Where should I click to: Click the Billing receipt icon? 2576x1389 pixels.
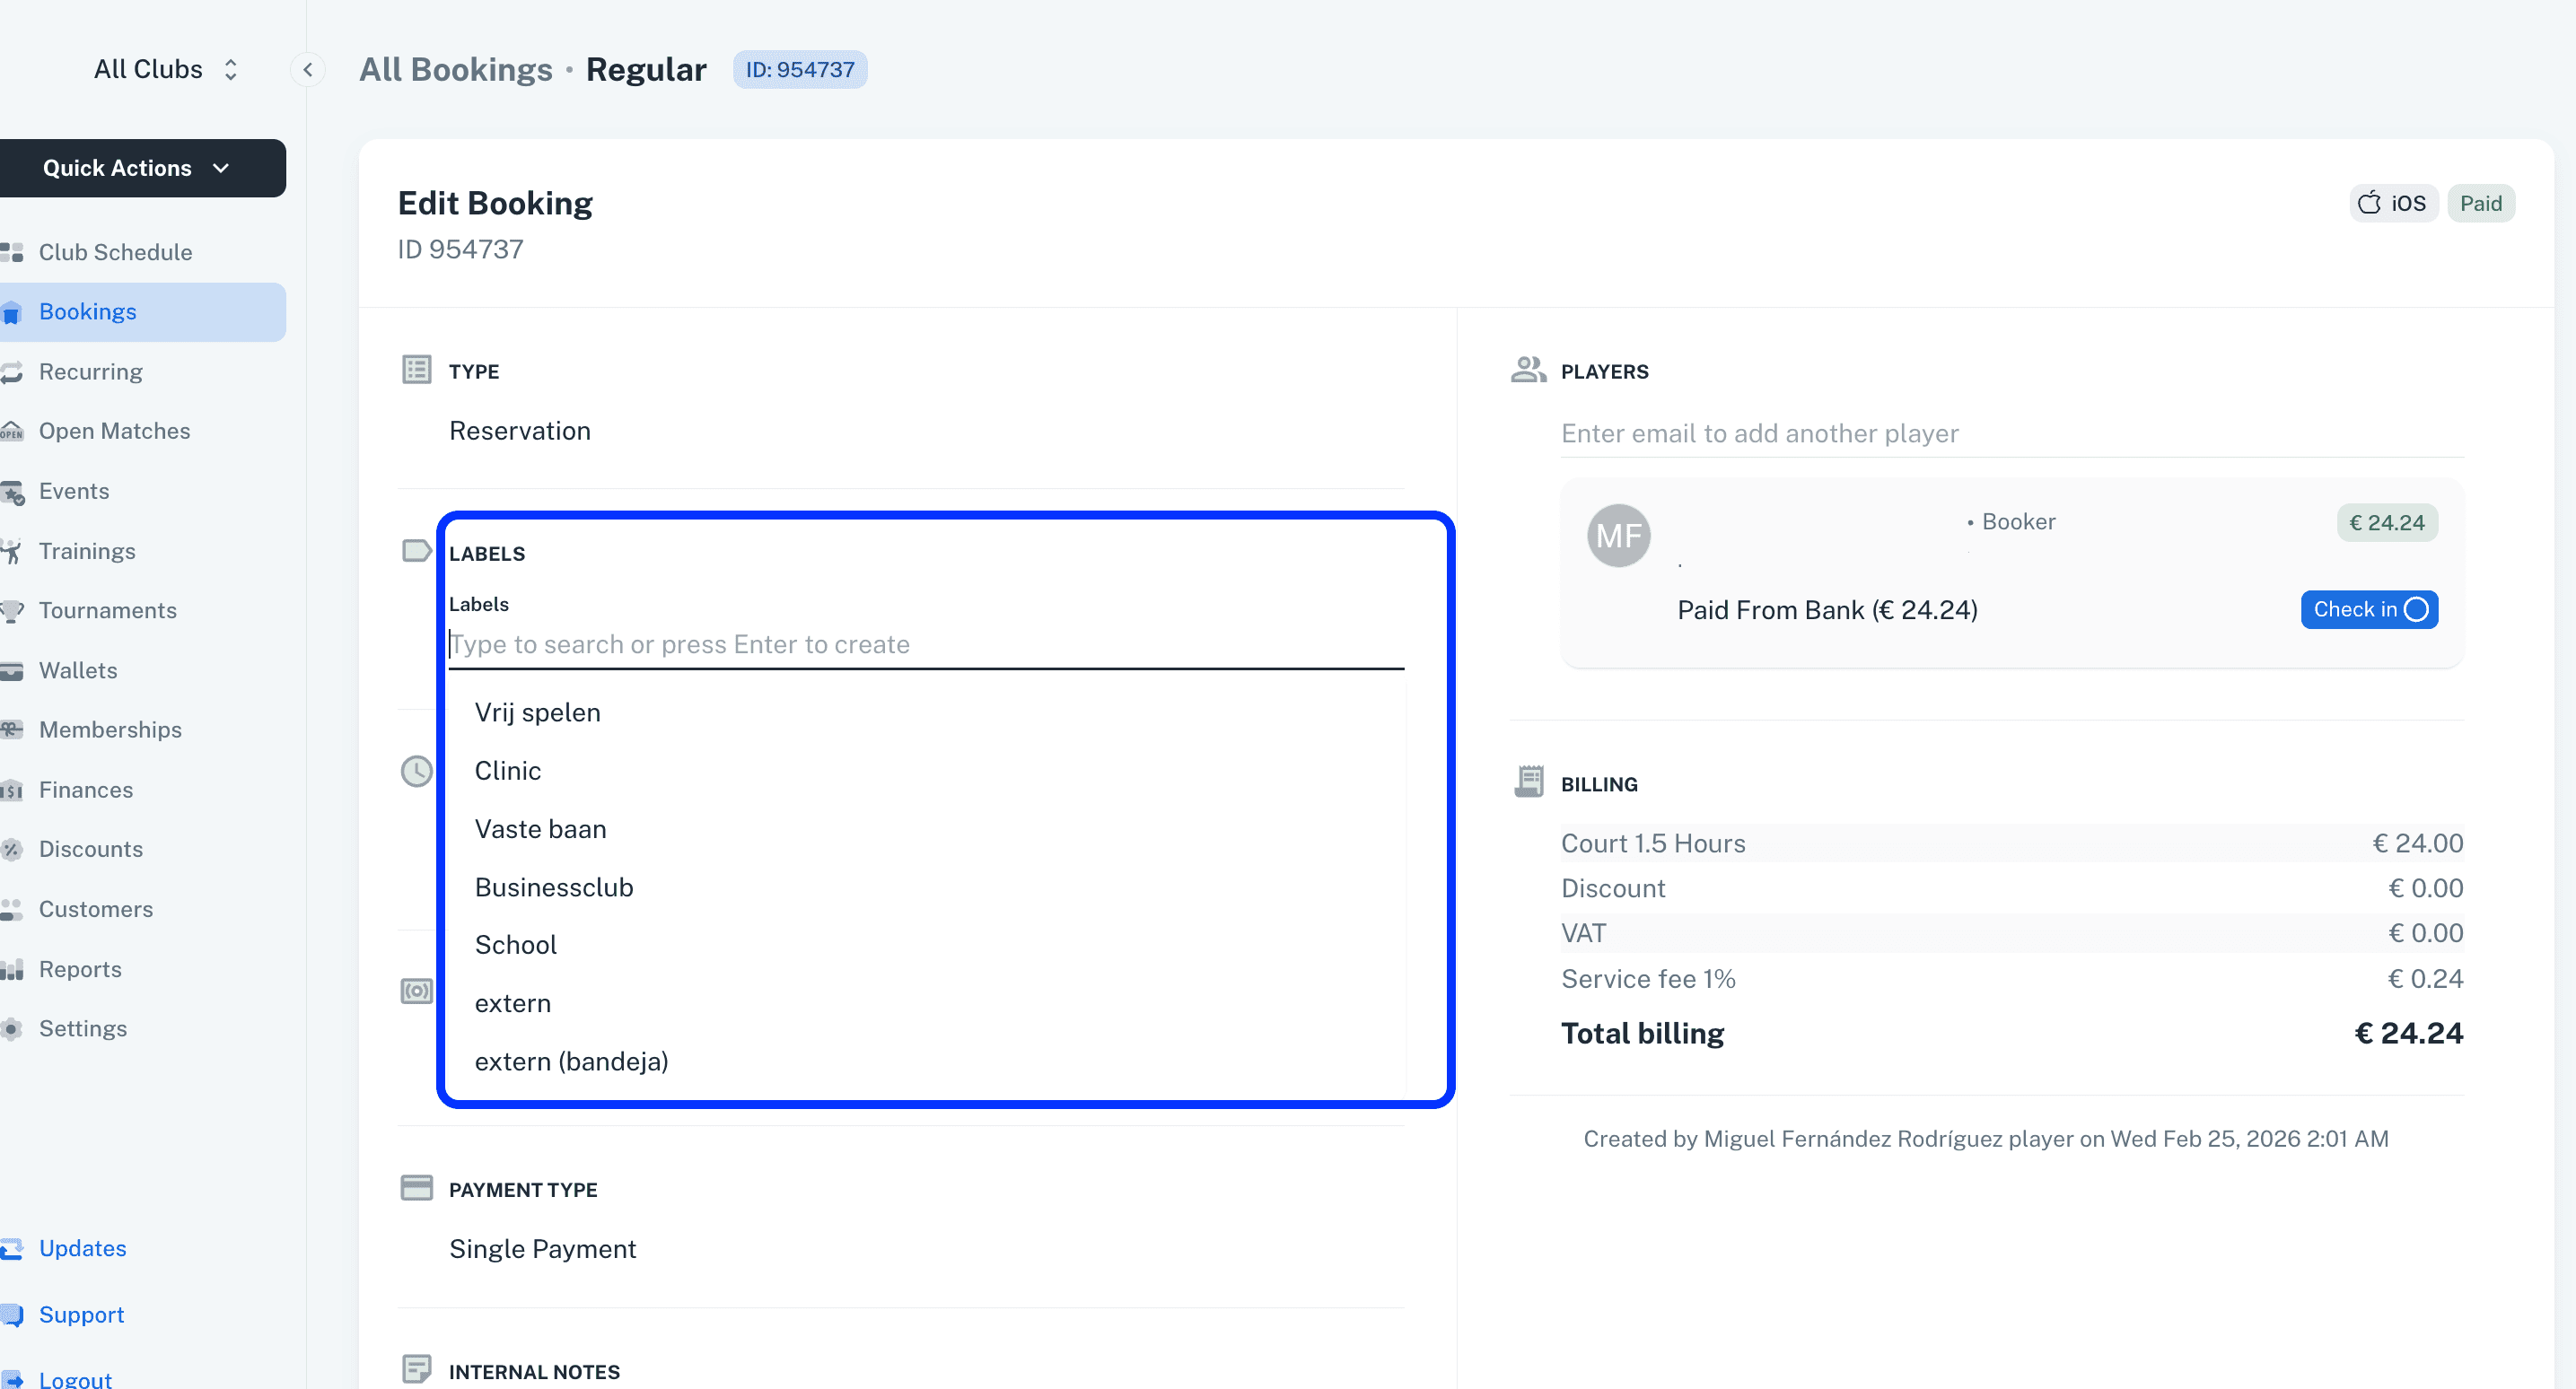(x=1528, y=782)
